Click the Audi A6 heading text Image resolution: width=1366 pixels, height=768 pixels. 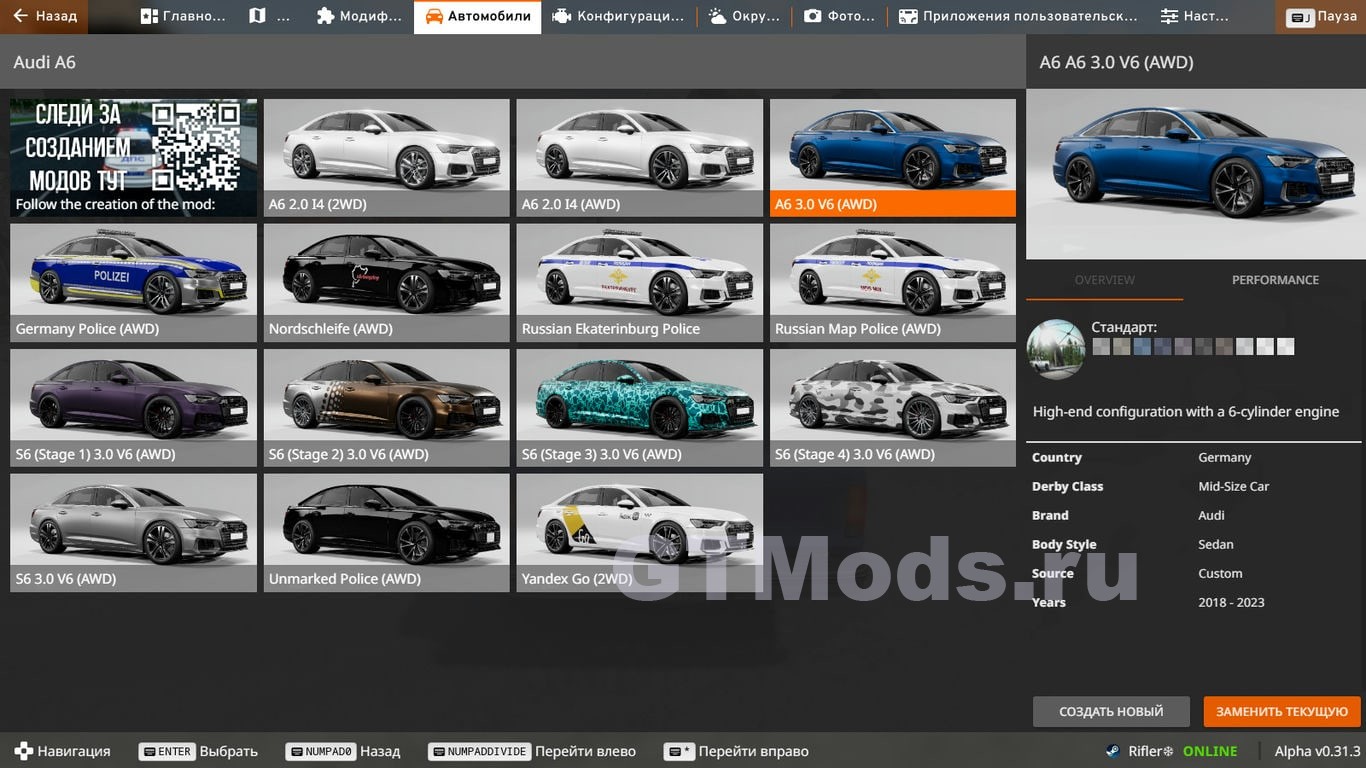click(x=44, y=62)
